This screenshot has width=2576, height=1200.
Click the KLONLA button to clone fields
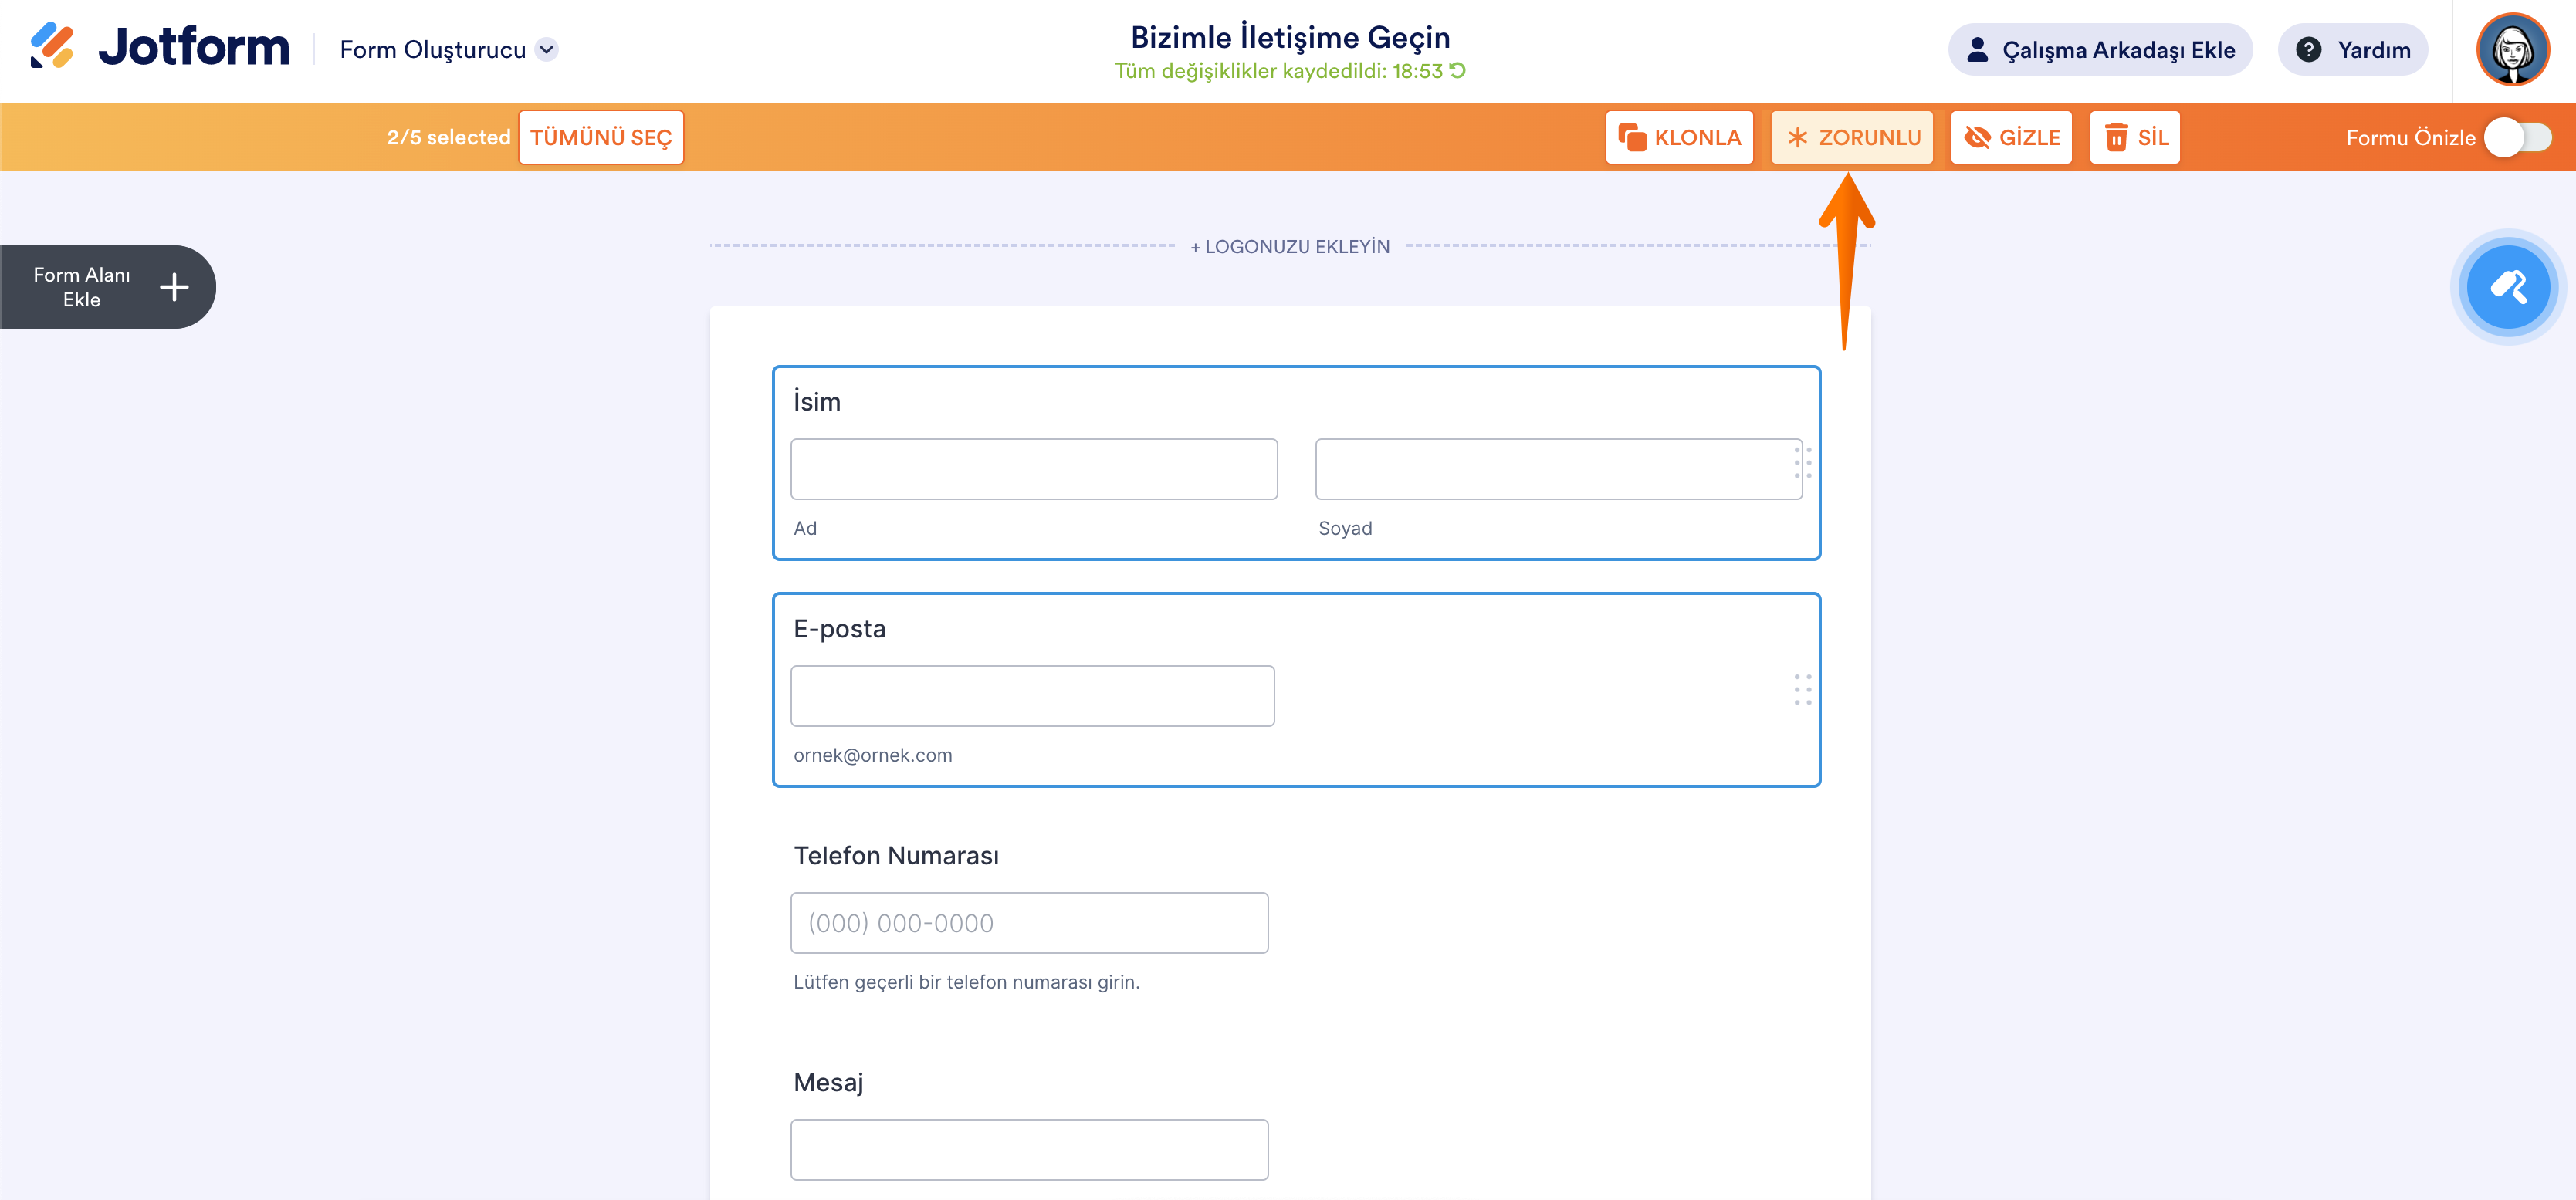(x=1679, y=138)
